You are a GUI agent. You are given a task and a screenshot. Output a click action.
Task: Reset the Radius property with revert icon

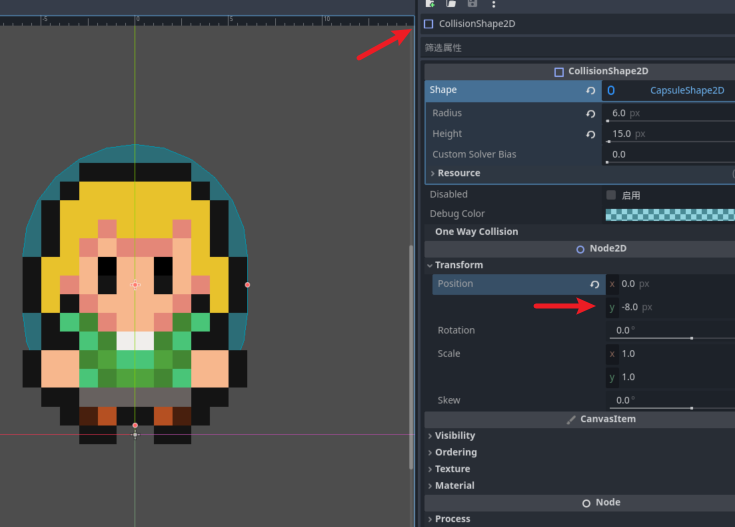coord(591,114)
